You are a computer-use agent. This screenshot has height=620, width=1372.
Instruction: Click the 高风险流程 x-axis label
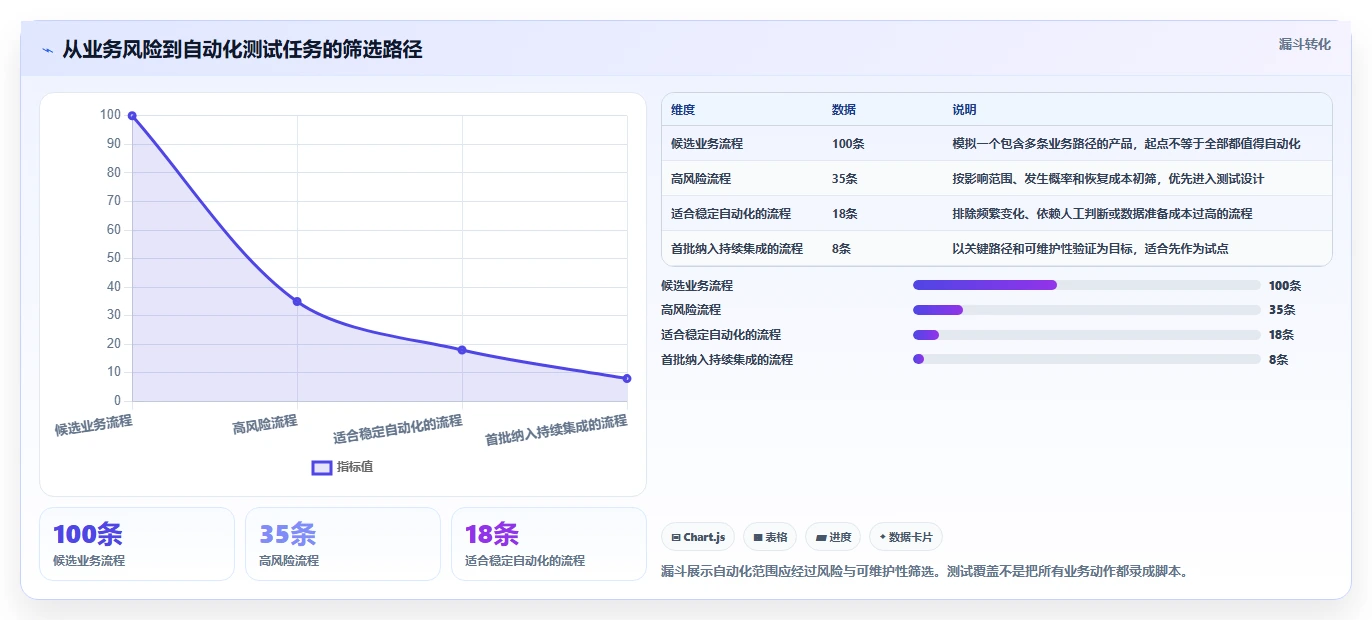pos(265,424)
